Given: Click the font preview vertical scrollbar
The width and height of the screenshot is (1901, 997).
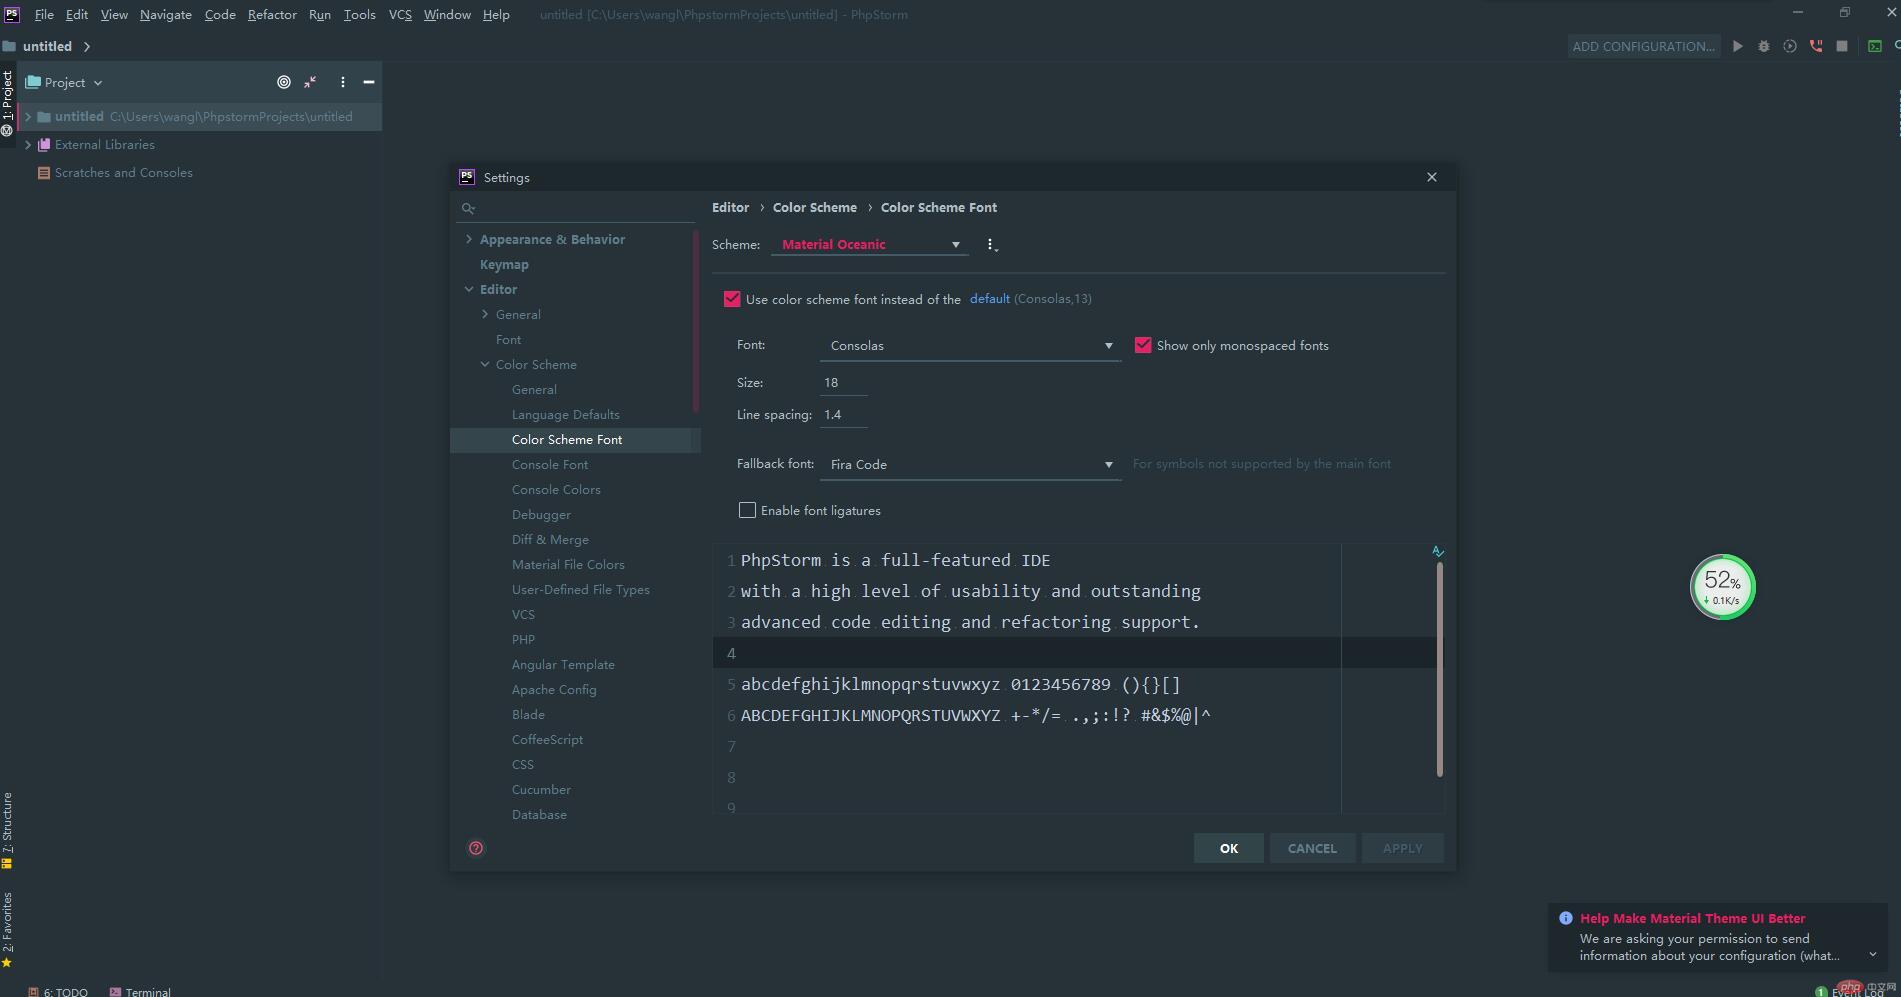Looking at the screenshot, I should point(1440,669).
